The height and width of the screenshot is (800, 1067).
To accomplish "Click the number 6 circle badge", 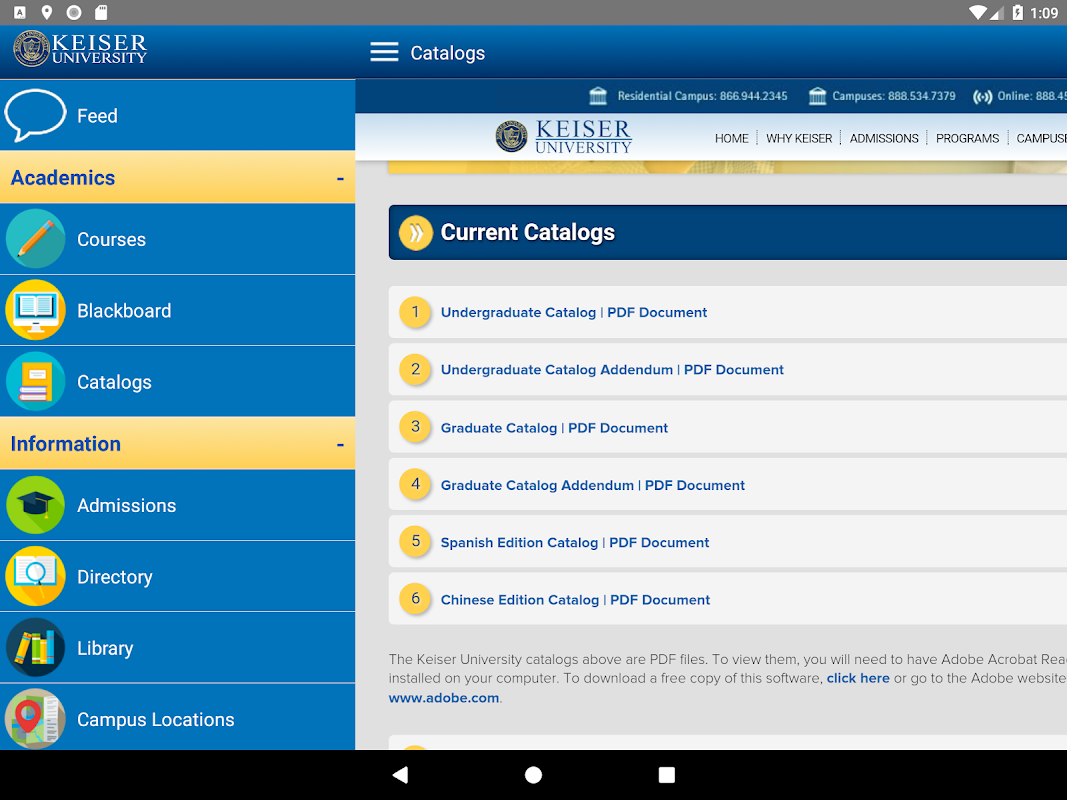I will pyautogui.click(x=415, y=599).
